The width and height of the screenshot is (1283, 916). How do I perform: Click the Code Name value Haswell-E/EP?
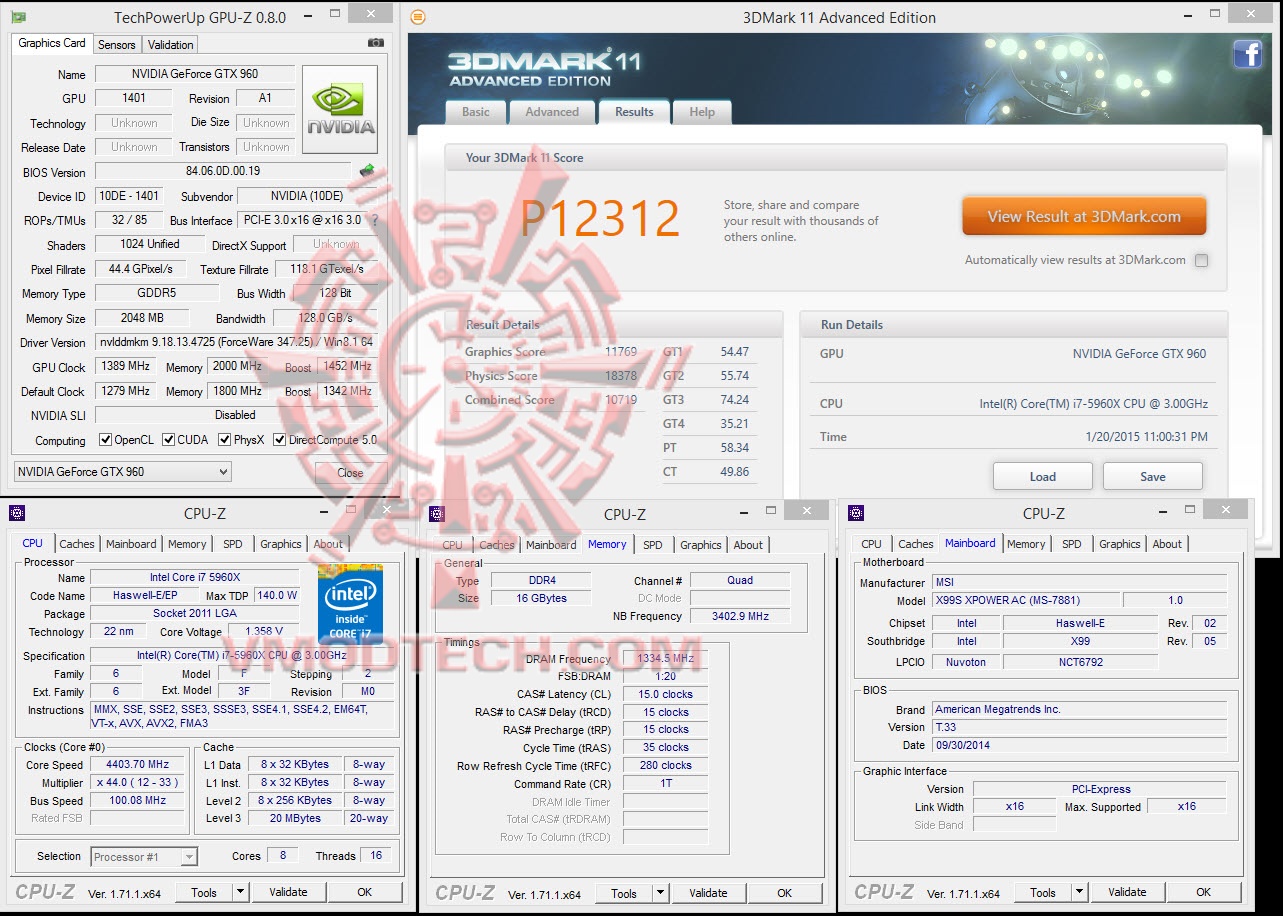tap(146, 596)
